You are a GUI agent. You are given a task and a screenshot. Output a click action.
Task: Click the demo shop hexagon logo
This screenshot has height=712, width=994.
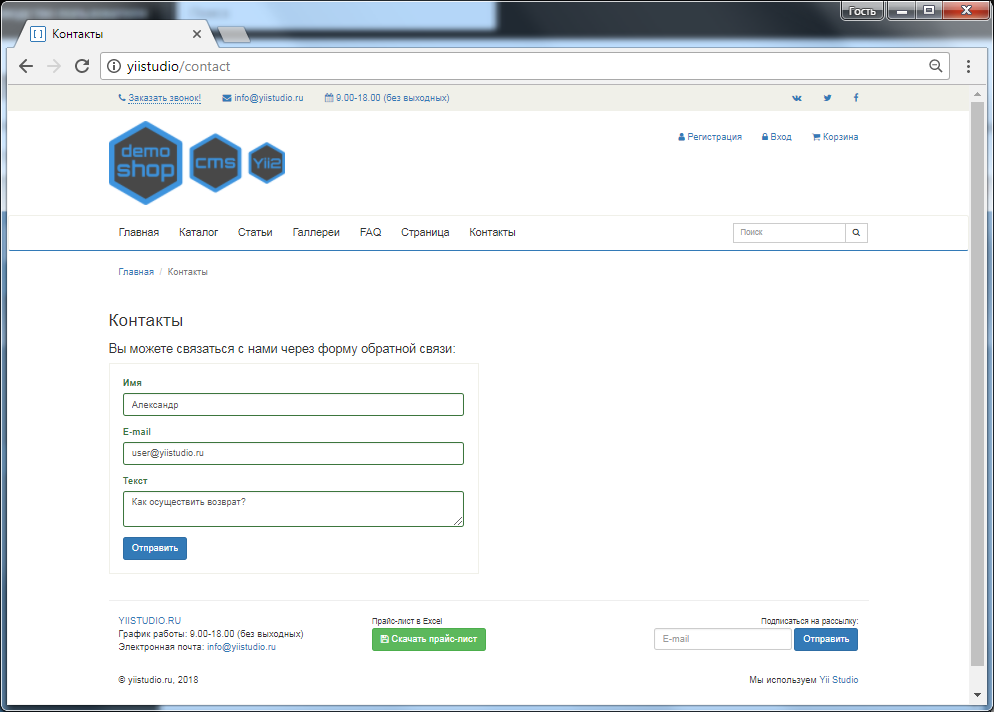(x=146, y=163)
